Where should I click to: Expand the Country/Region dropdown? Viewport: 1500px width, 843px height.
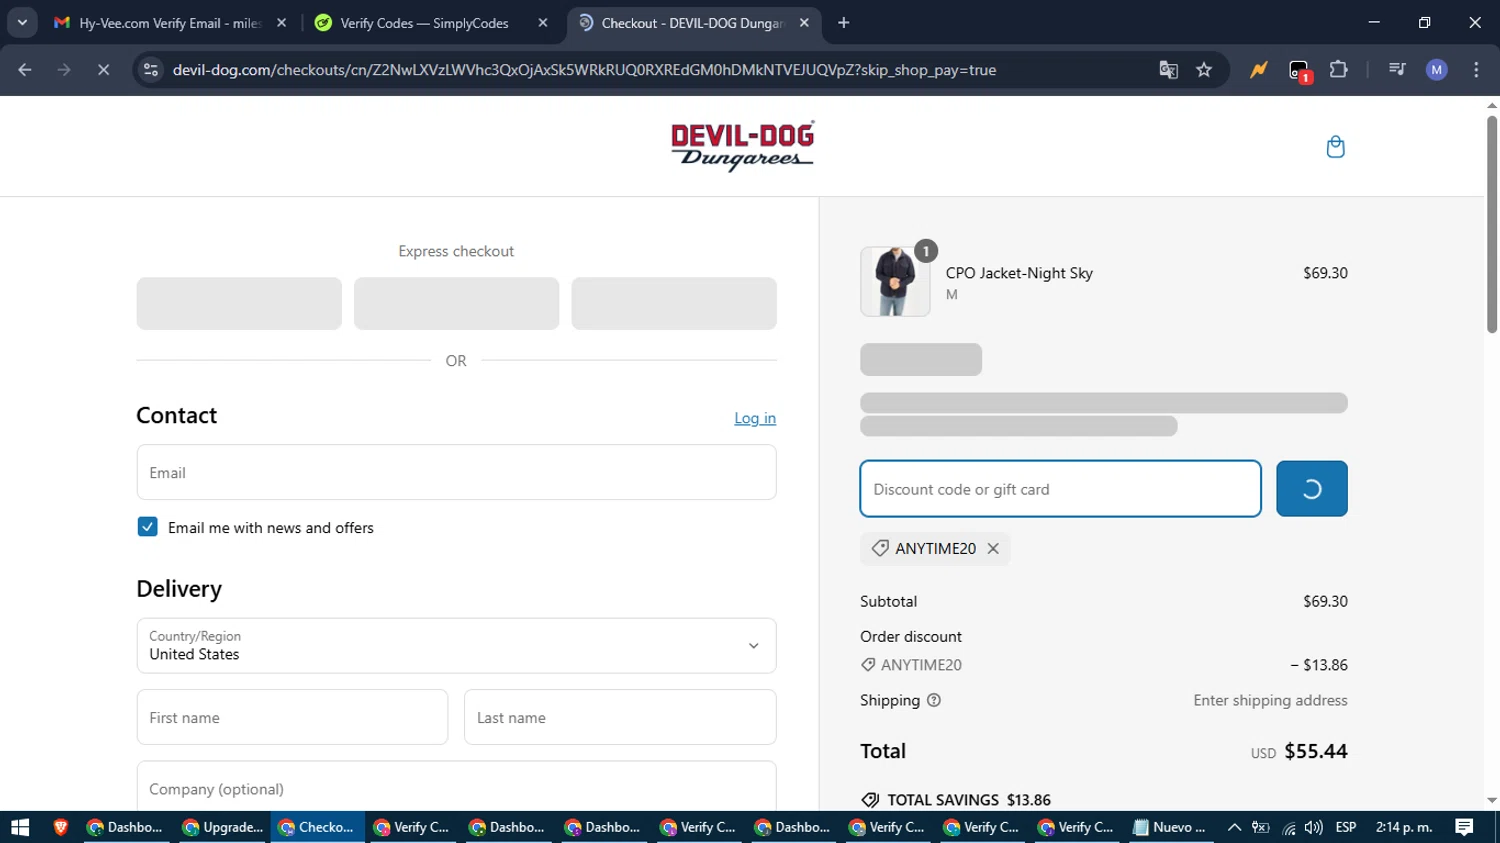pyautogui.click(x=456, y=646)
